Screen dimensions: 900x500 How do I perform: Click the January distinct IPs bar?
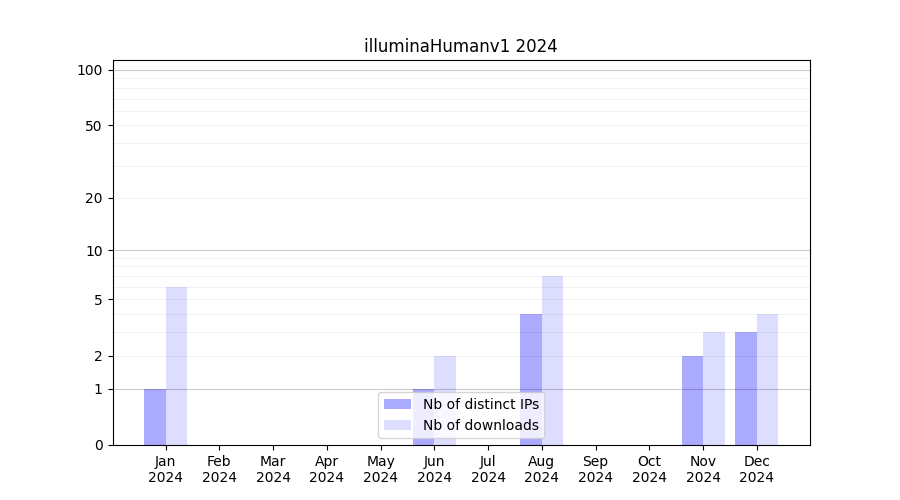[155, 417]
